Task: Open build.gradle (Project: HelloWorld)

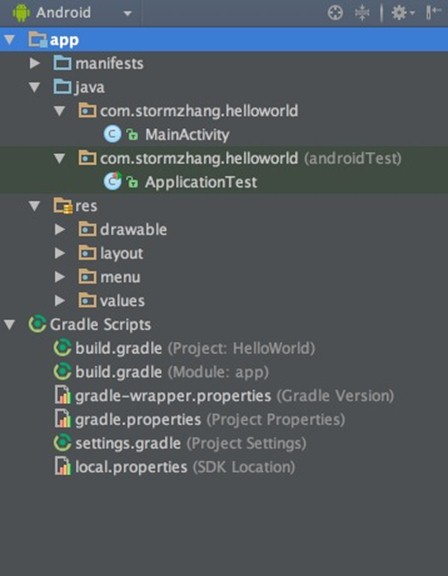Action: (x=195, y=349)
